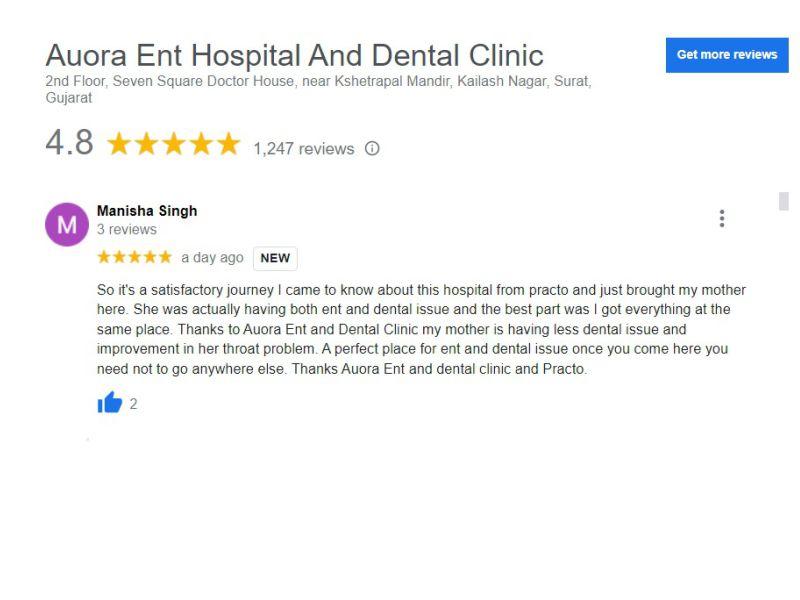Open the three-dot menu on Manisha Singh's review
The image size is (800, 600).
click(x=721, y=218)
